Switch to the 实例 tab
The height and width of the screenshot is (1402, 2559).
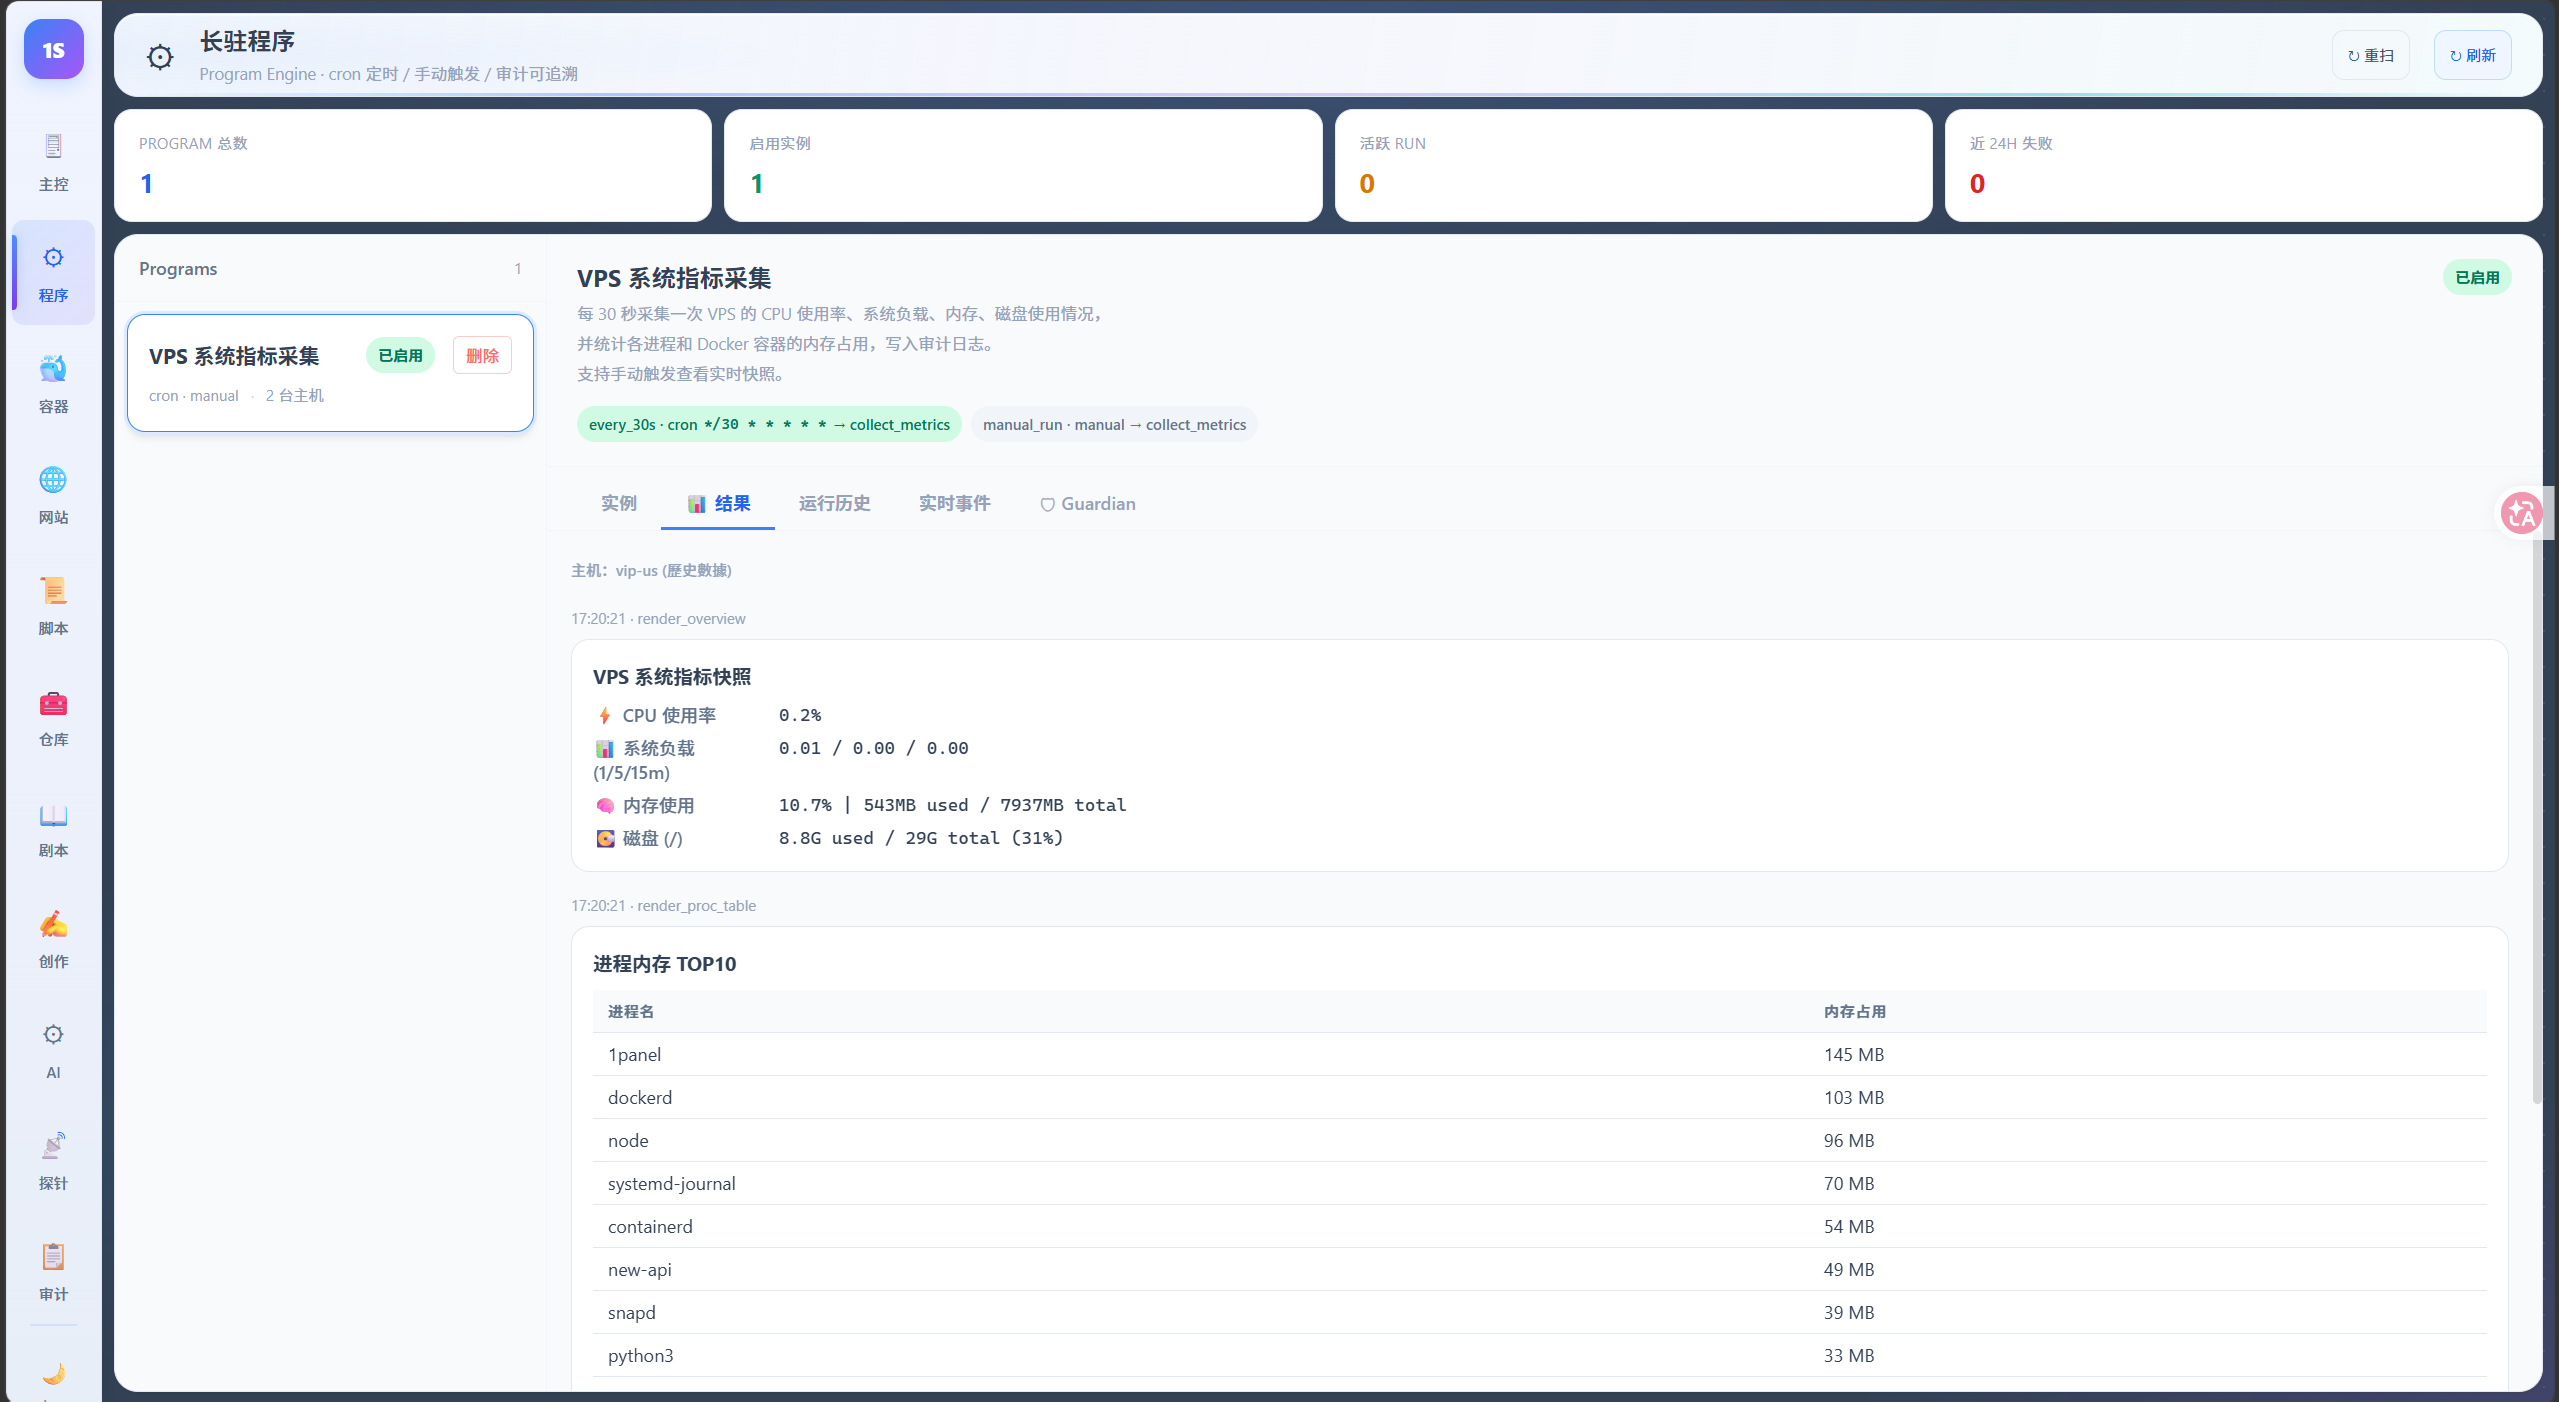pos(618,503)
